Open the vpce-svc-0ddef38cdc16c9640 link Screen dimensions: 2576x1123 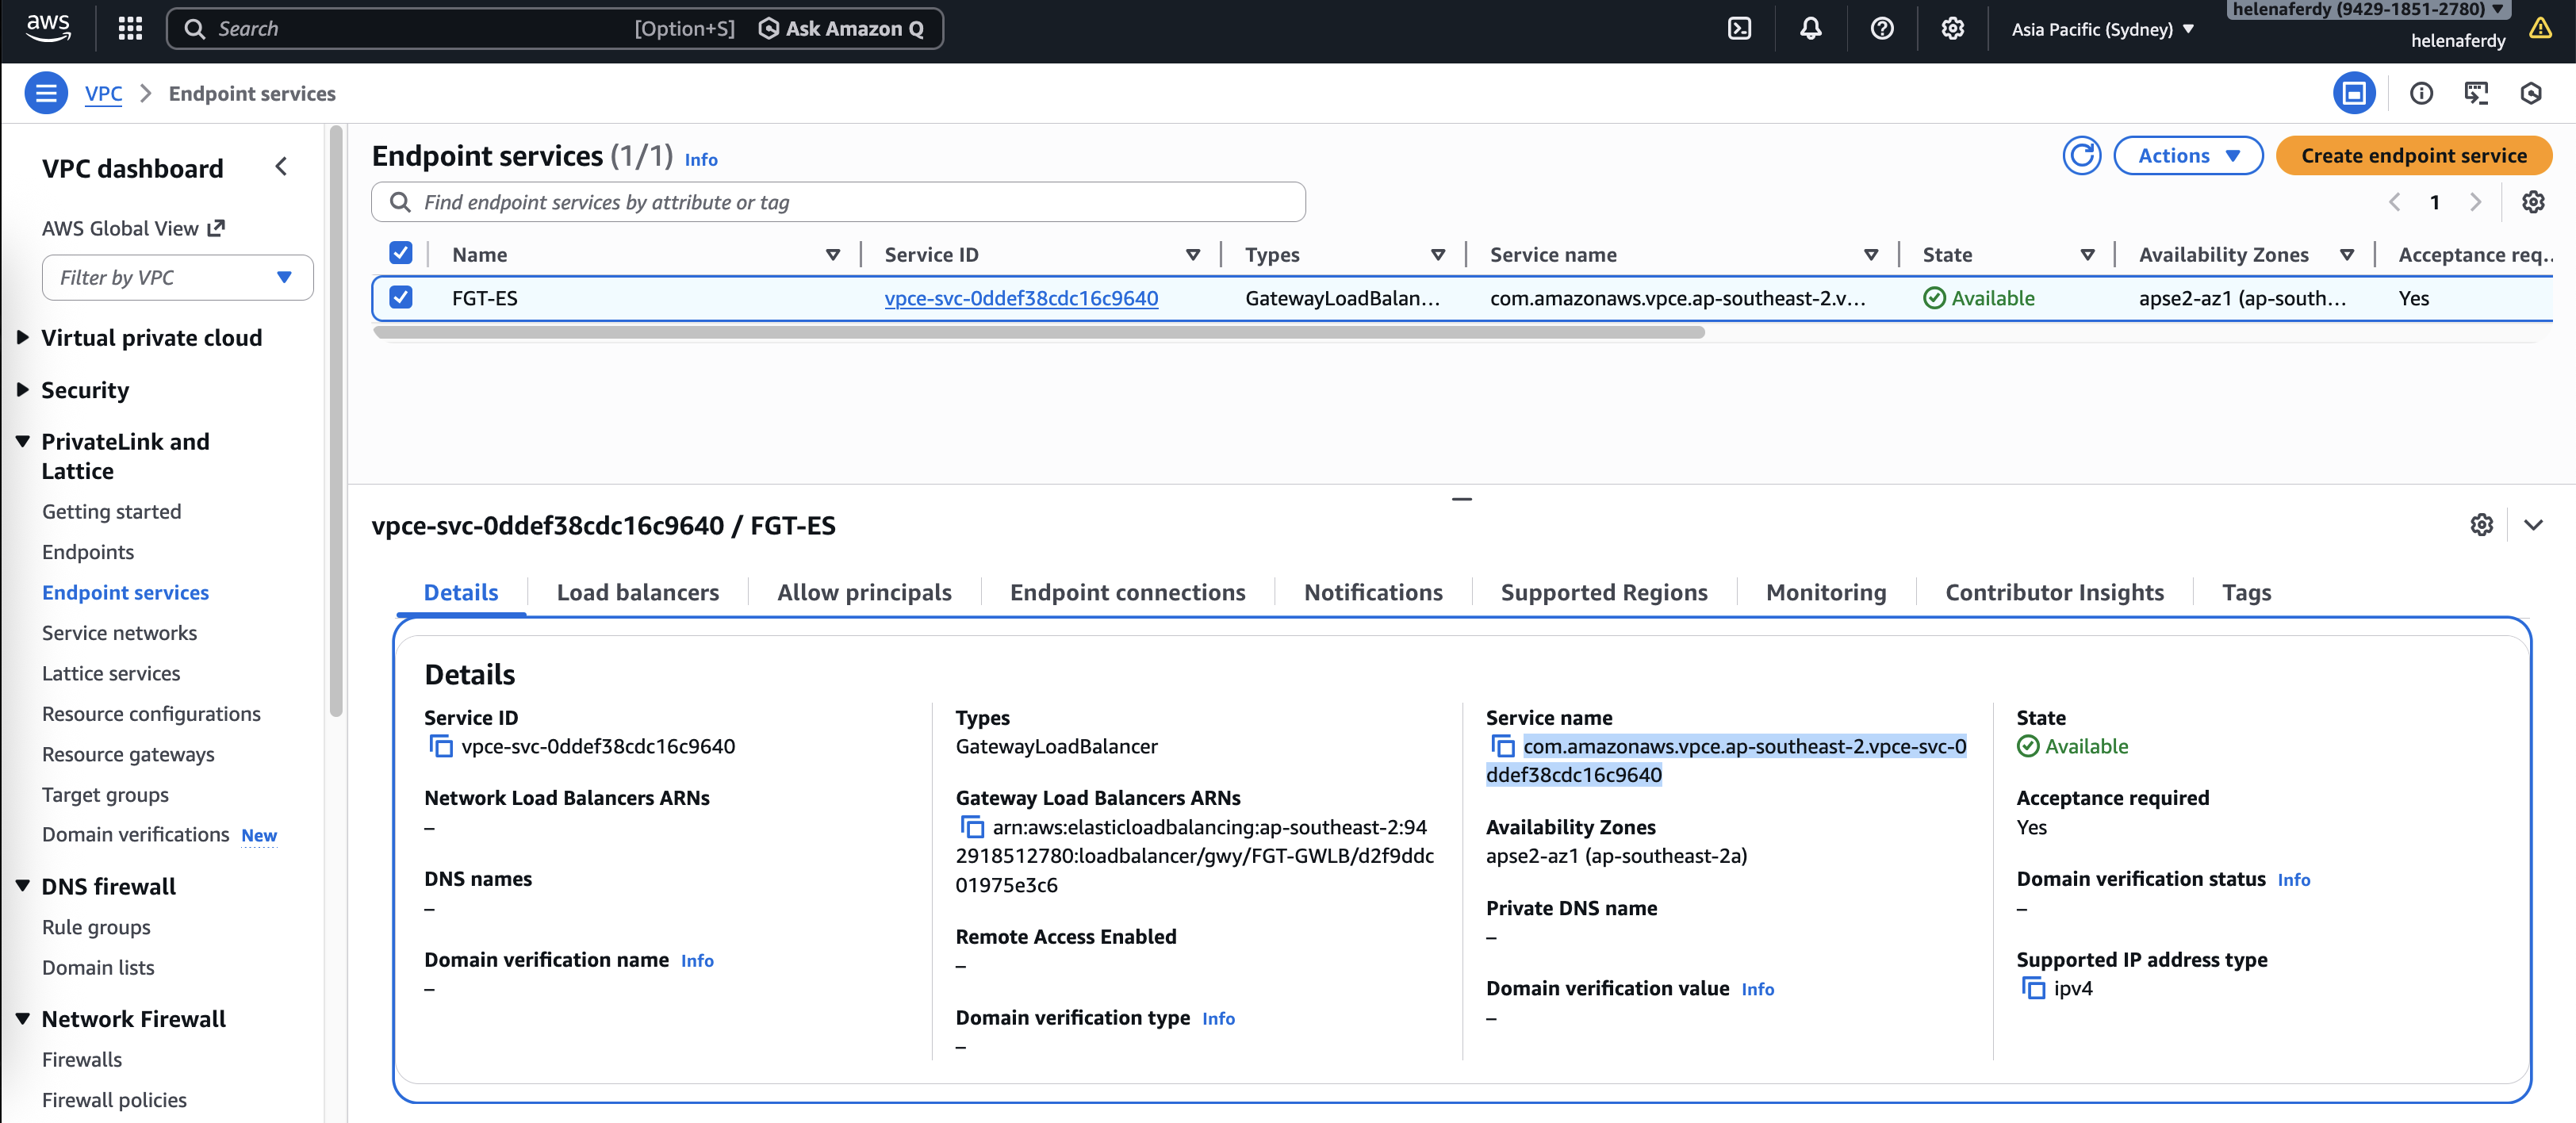pos(1021,298)
